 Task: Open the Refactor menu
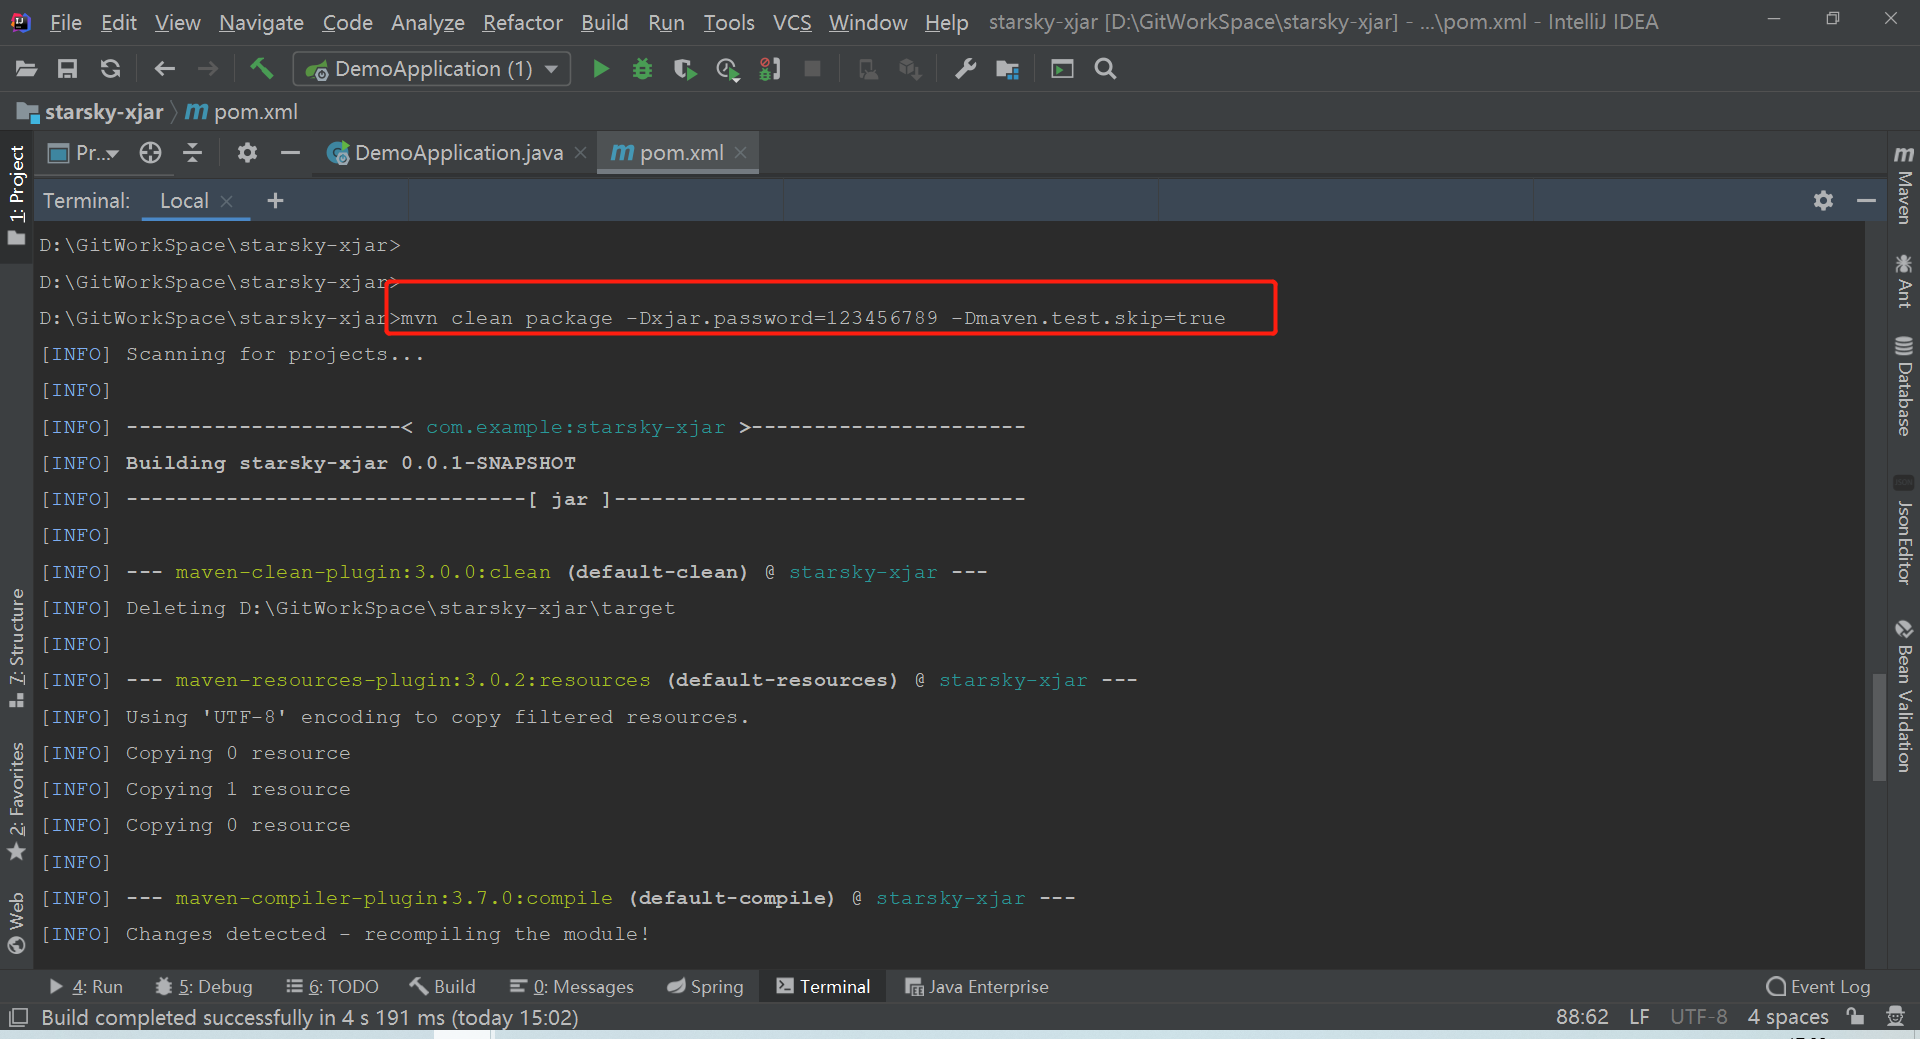click(522, 22)
